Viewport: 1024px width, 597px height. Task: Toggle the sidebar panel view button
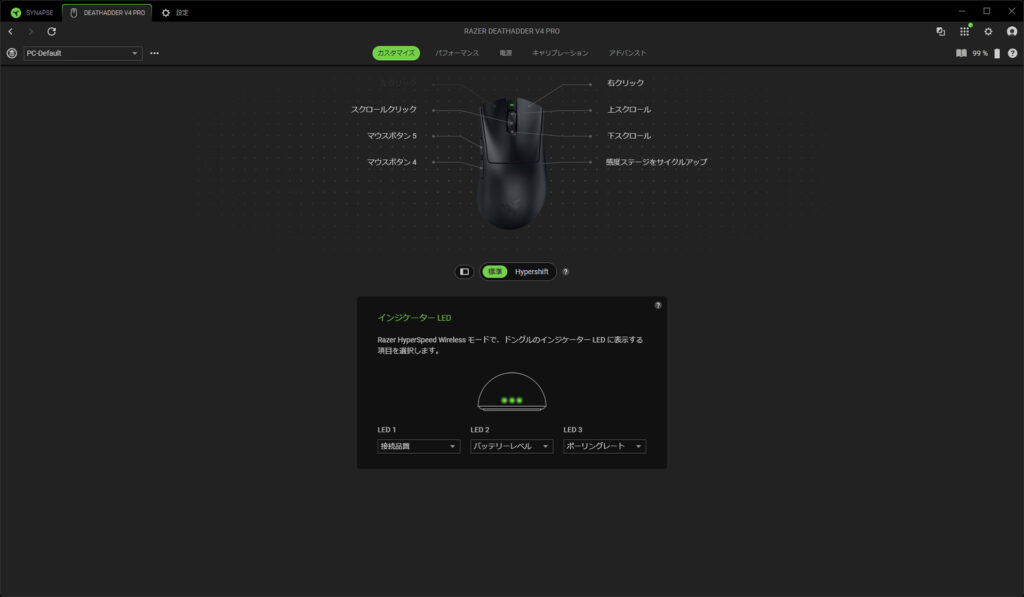(464, 272)
